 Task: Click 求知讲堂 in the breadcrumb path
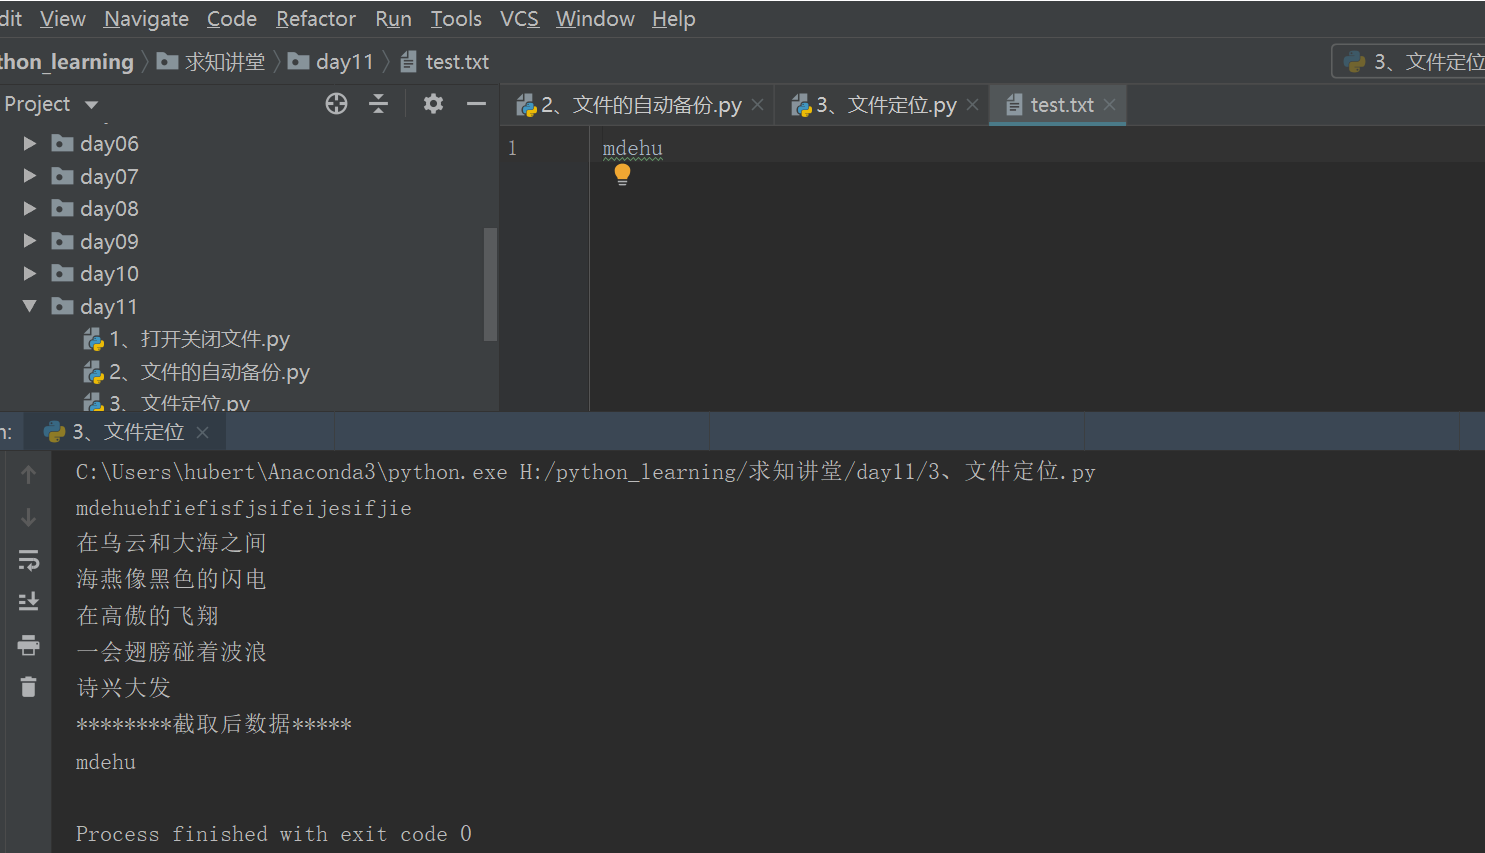[225, 62]
